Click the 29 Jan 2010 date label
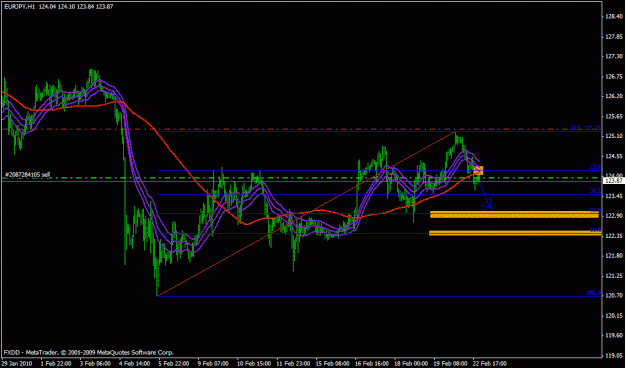625x368 pixels. (x=16, y=364)
